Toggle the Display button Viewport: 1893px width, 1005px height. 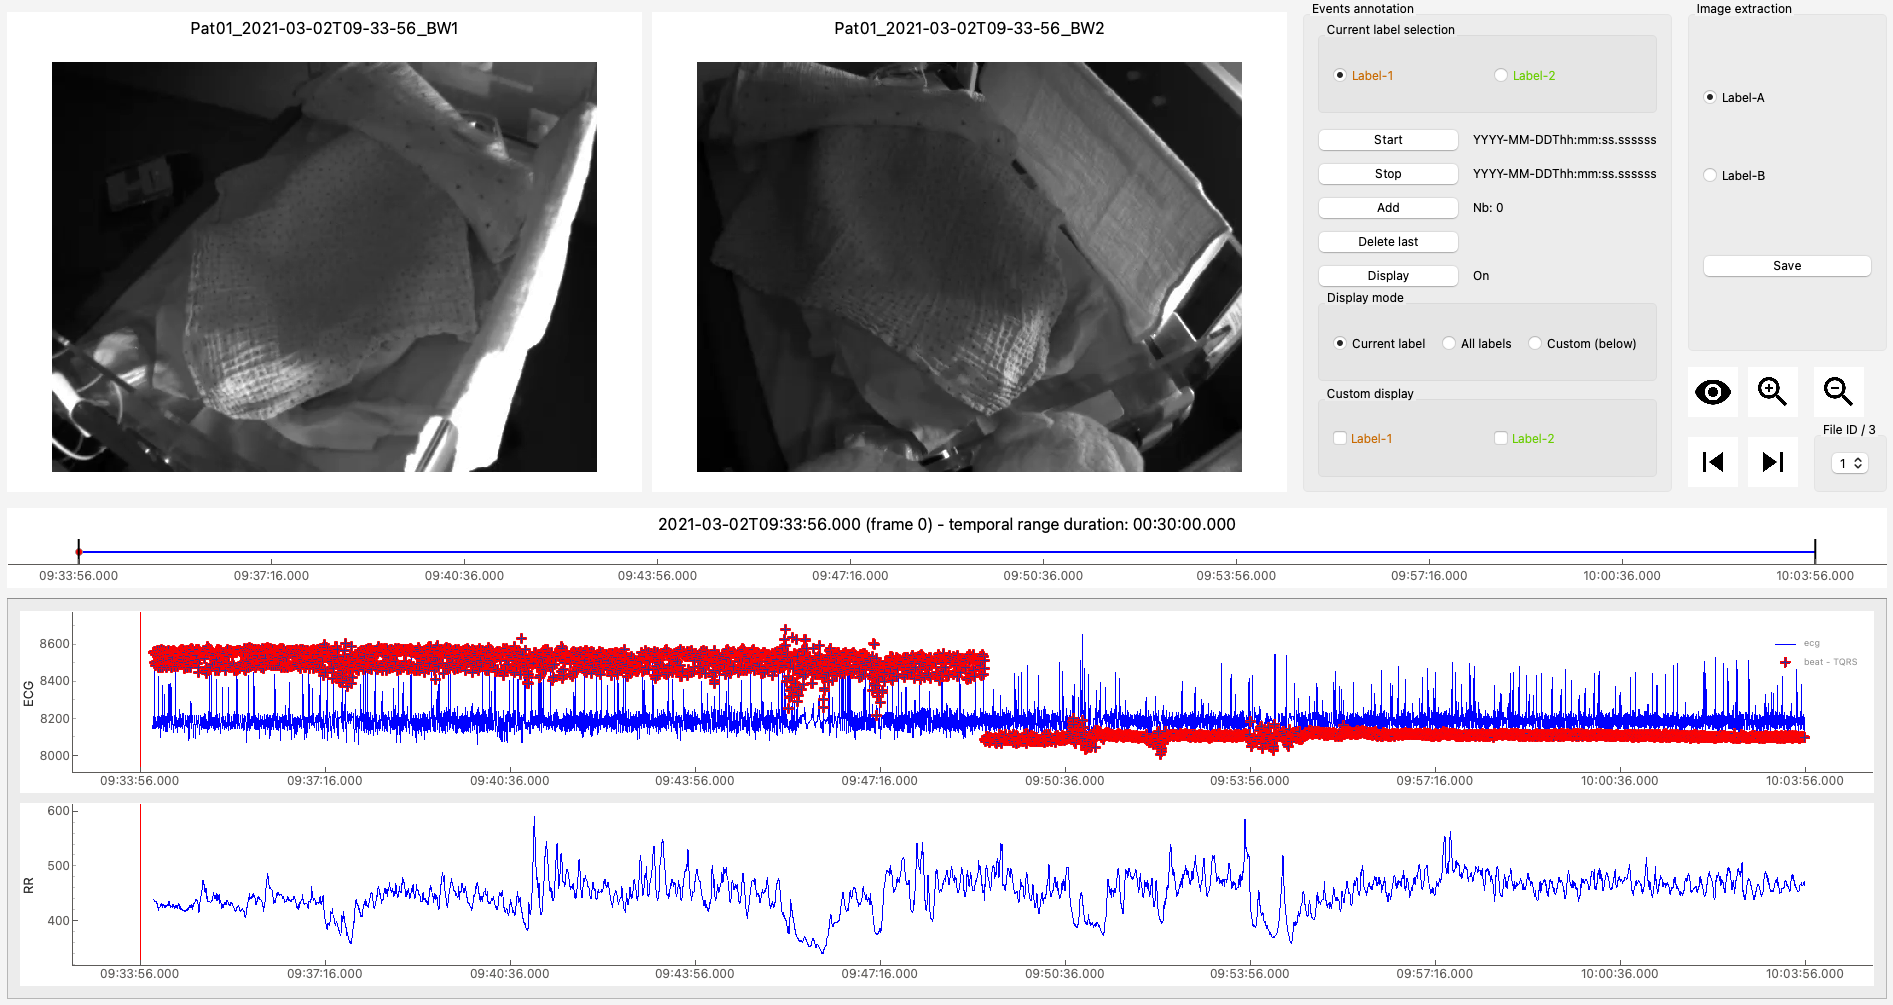click(x=1388, y=276)
